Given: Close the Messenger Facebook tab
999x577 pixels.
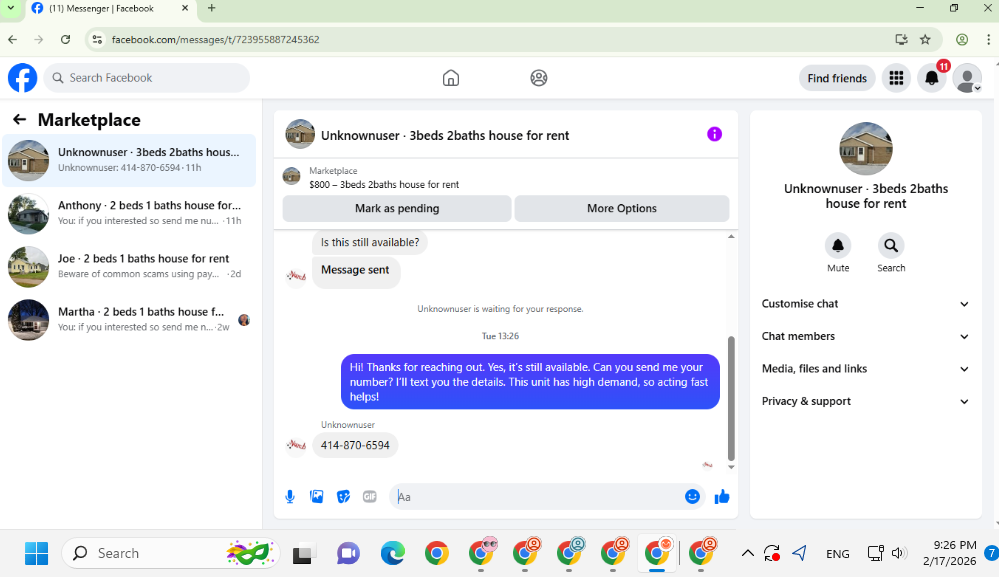Looking at the screenshot, I should (x=185, y=8).
